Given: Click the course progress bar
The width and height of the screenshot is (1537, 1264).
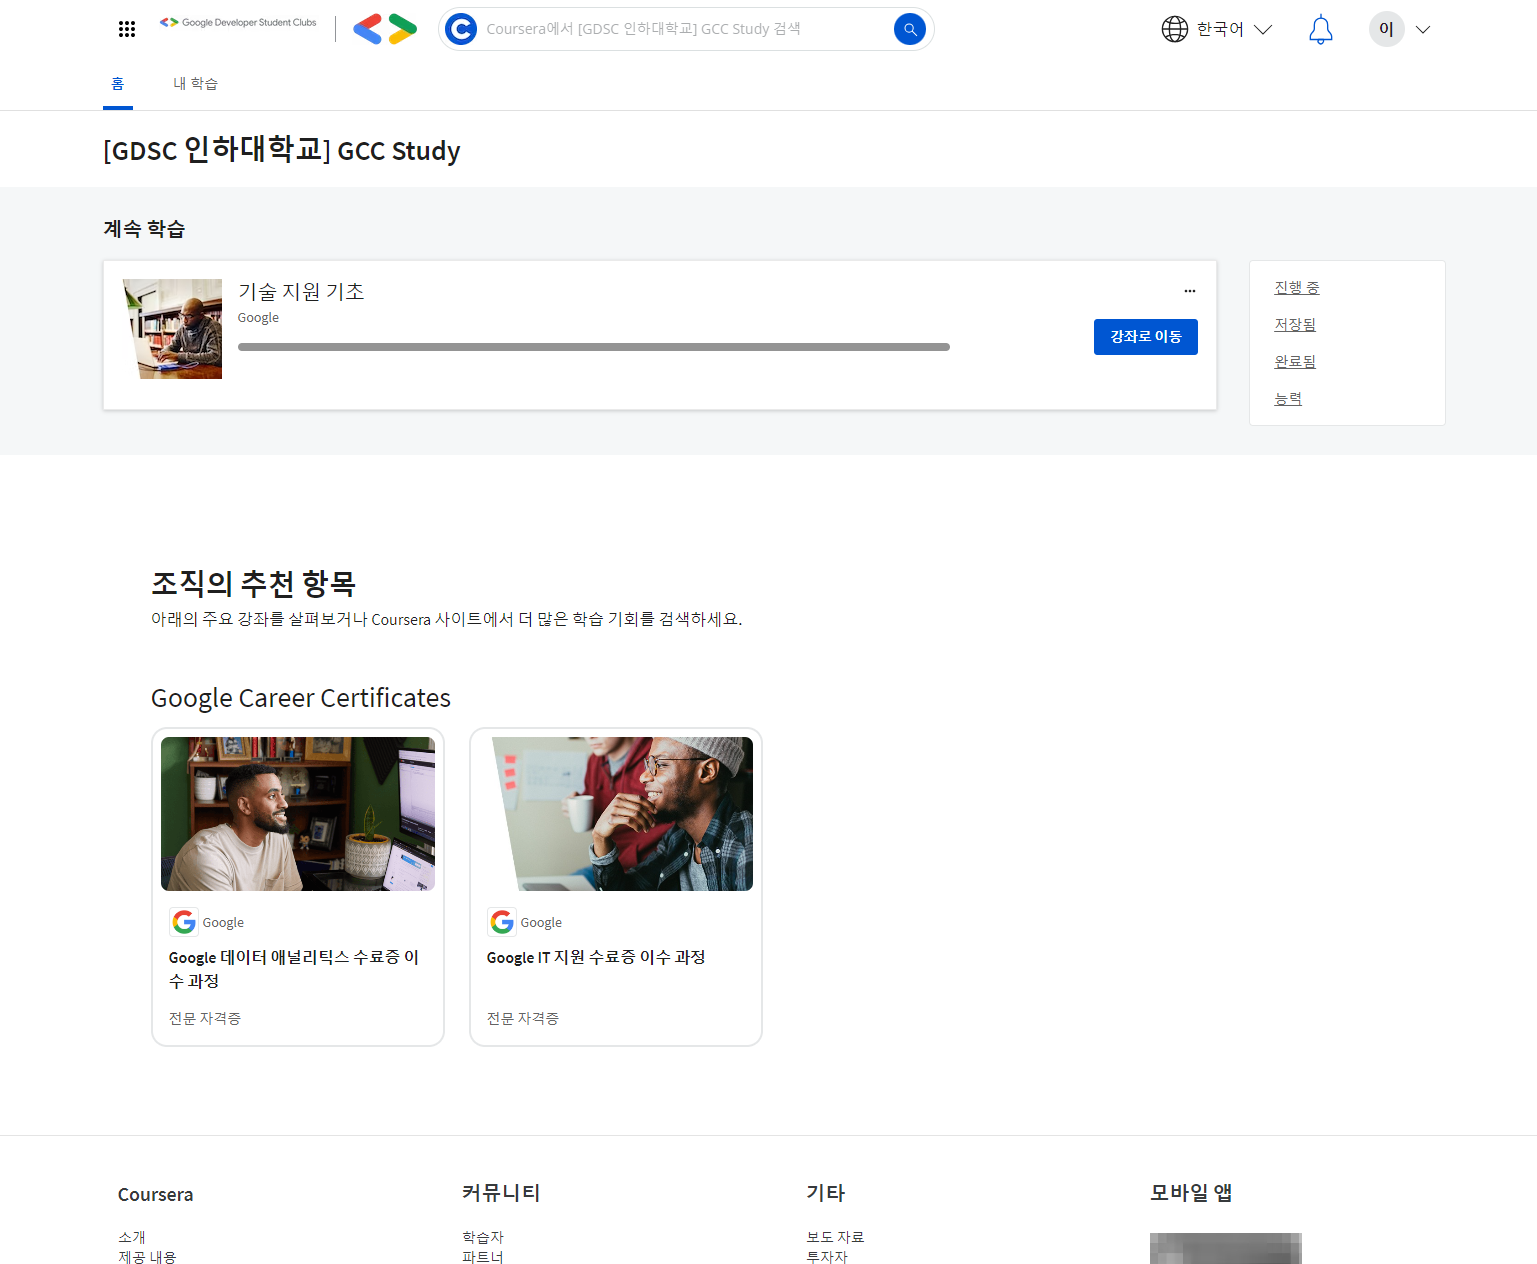Looking at the screenshot, I should 594,347.
